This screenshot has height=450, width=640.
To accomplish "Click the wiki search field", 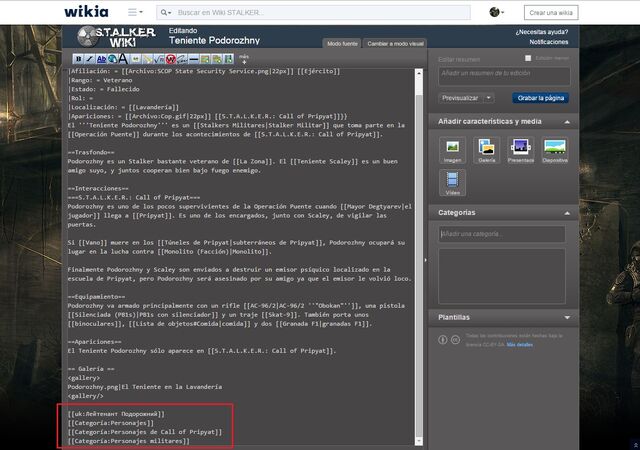I will coord(313,13).
